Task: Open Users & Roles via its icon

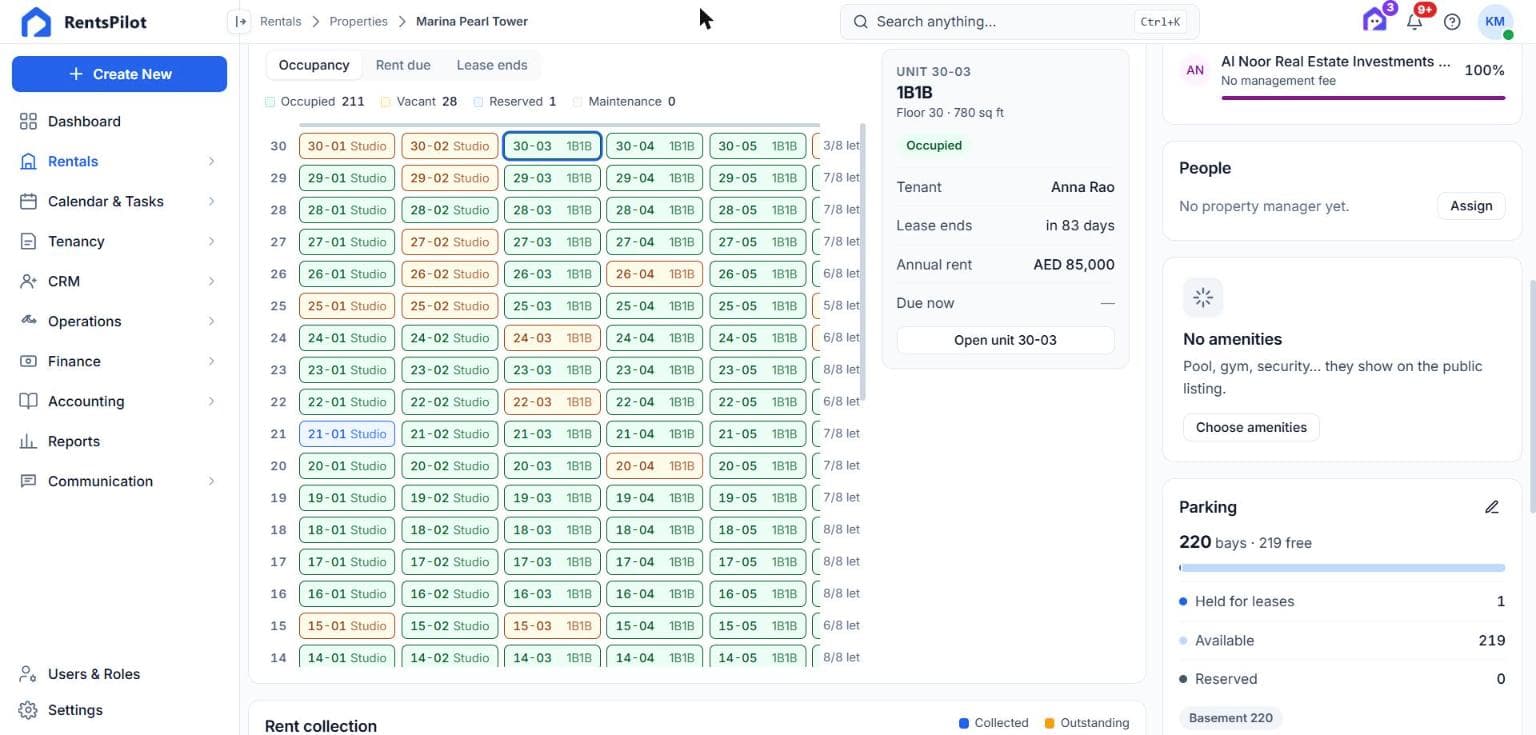Action: tap(28, 674)
